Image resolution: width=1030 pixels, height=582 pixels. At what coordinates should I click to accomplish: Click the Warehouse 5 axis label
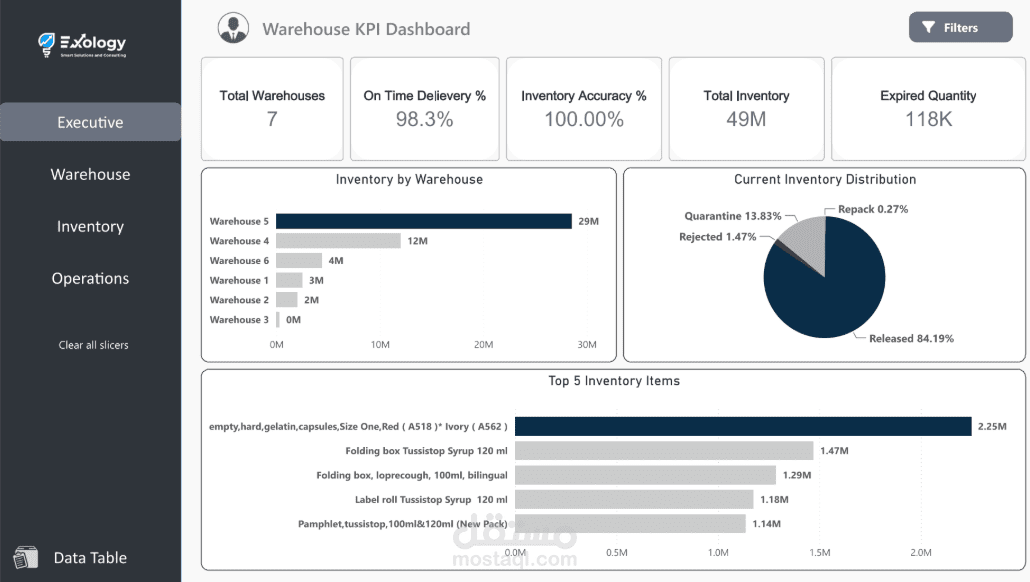click(239, 221)
